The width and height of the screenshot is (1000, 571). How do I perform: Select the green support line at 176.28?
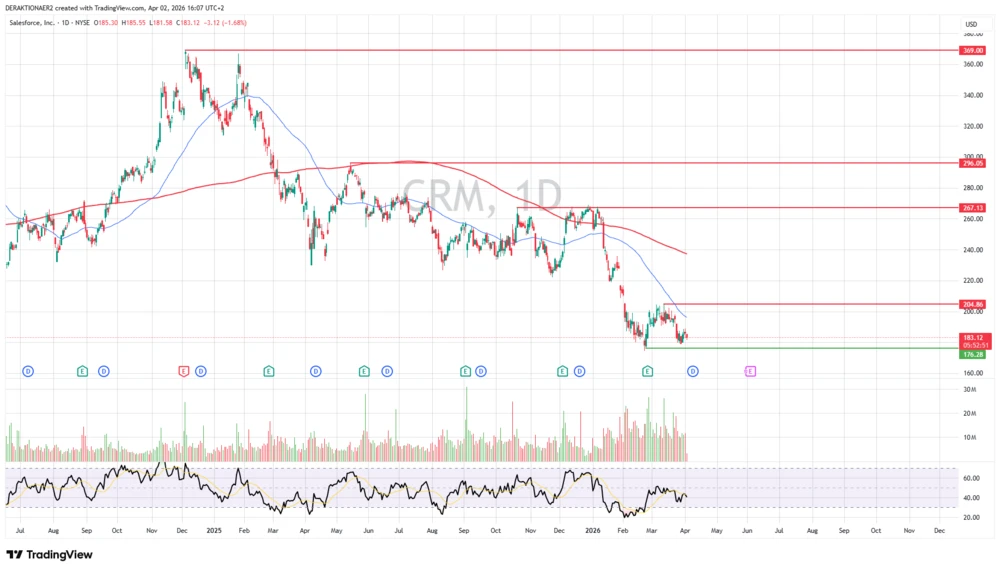tap(801, 348)
